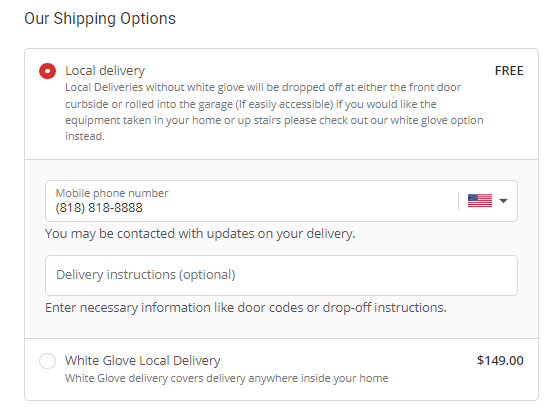Click the delivery updates contact notice
This screenshot has height=414, width=557.
coord(200,234)
